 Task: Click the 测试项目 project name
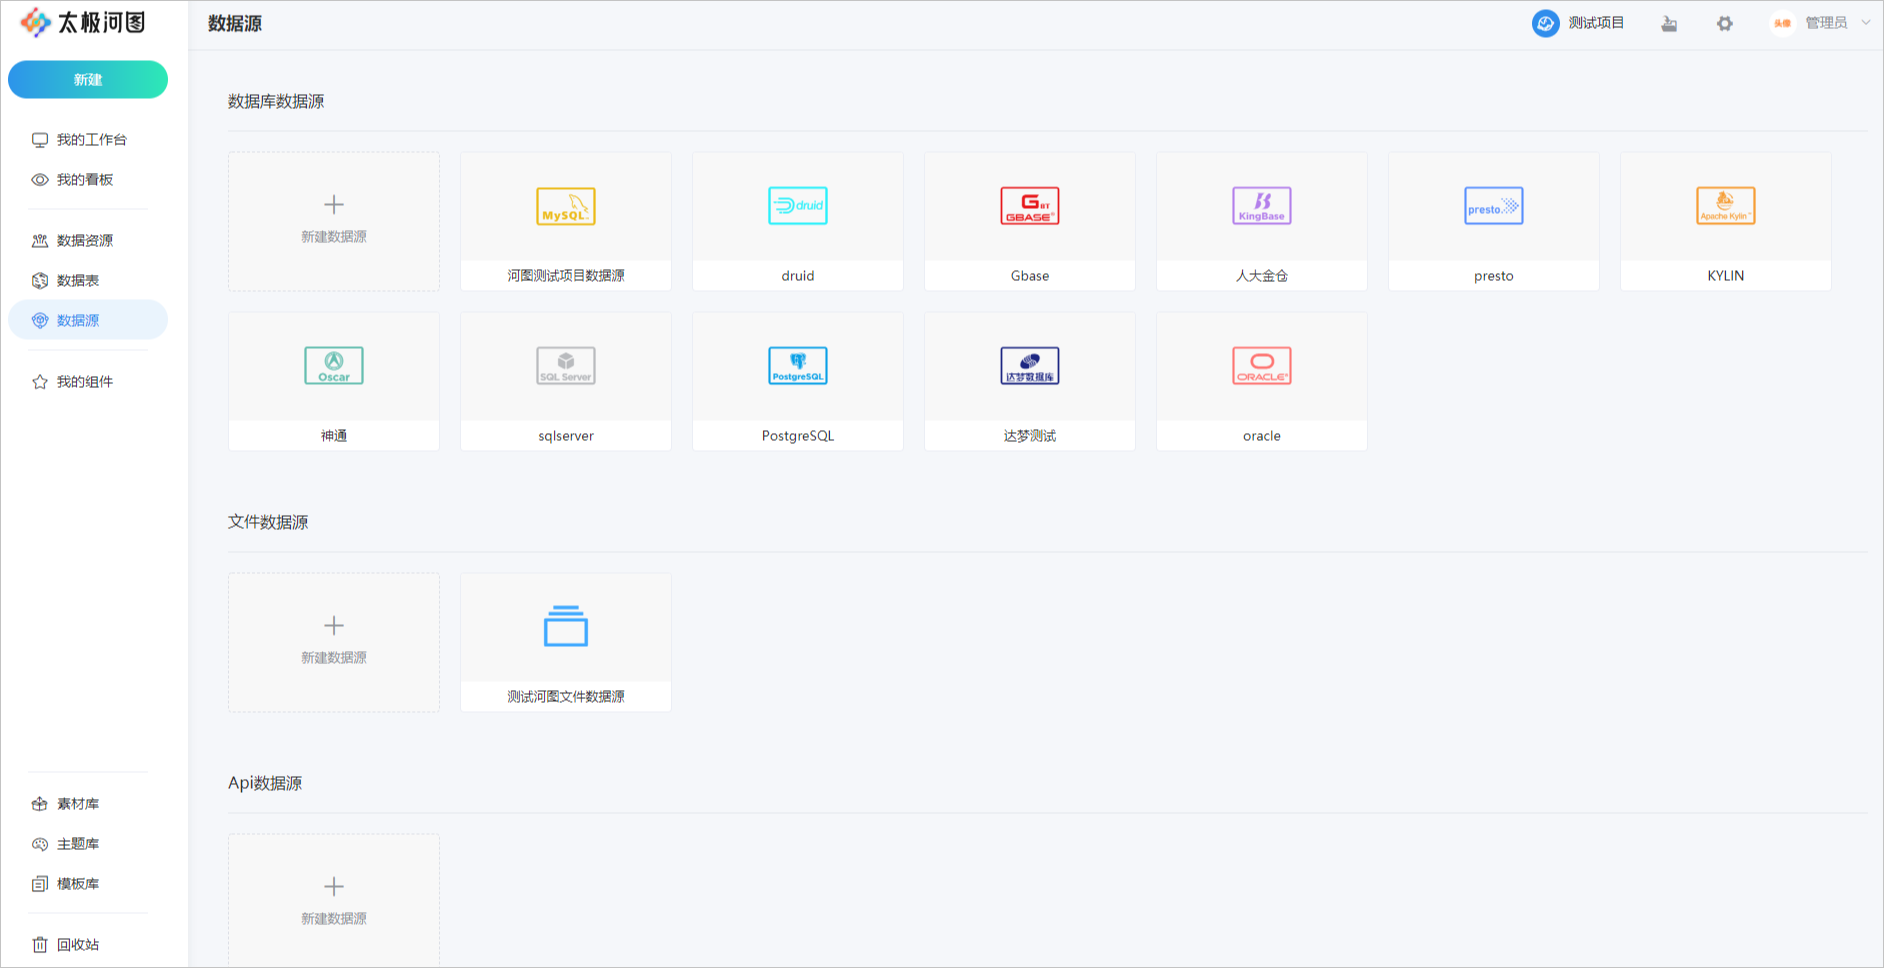pyautogui.click(x=1596, y=23)
